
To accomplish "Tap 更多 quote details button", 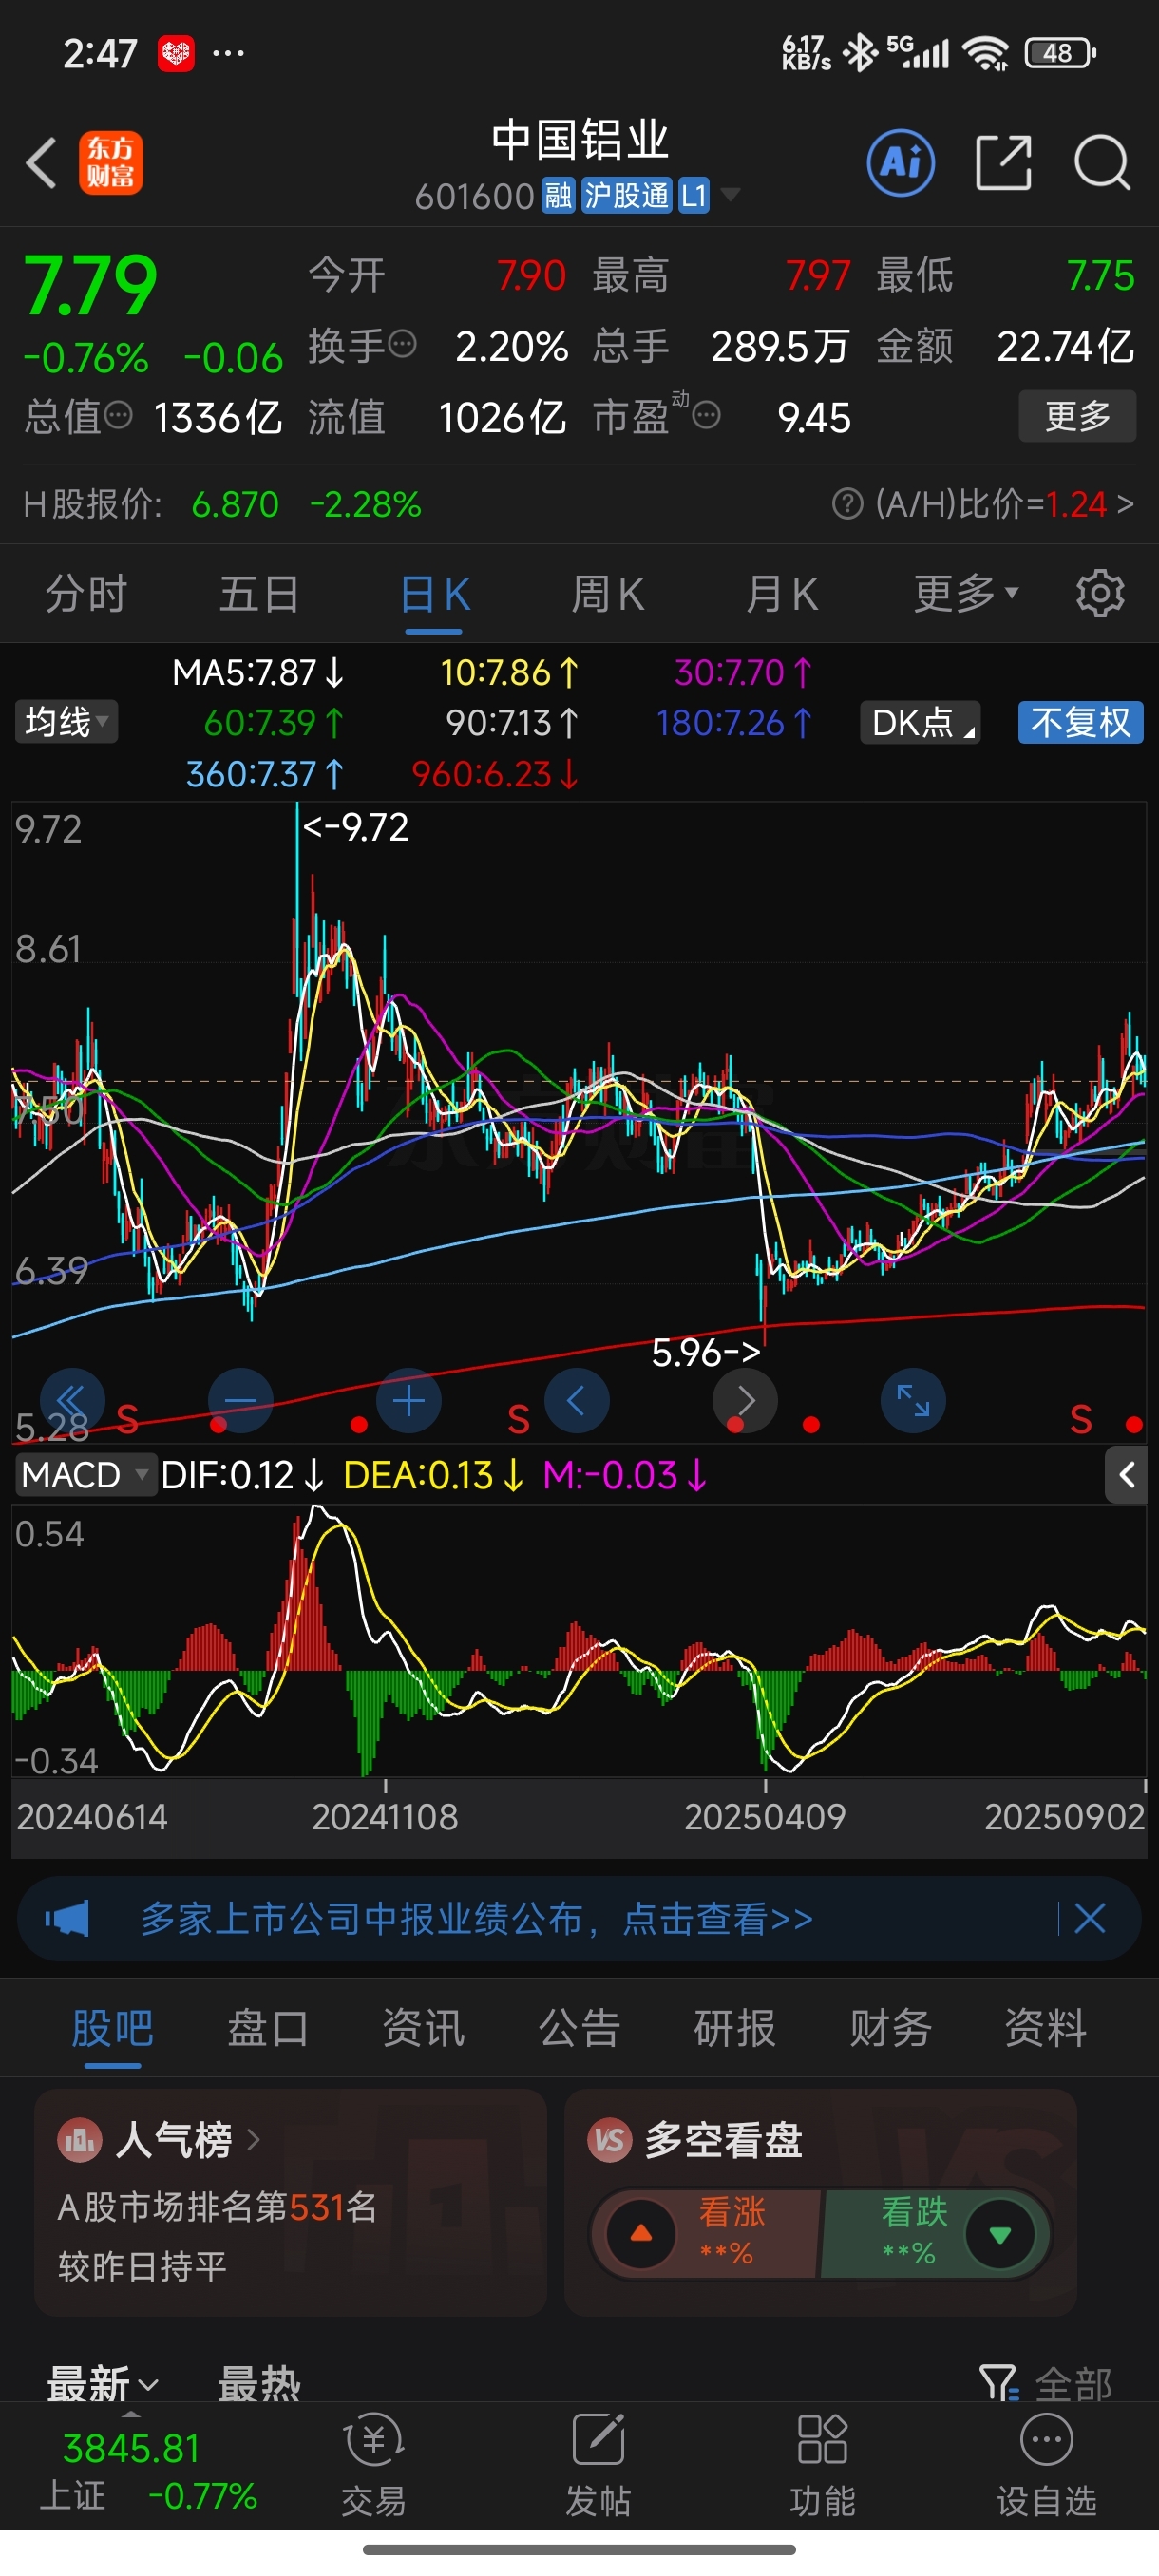I will click(x=1077, y=416).
